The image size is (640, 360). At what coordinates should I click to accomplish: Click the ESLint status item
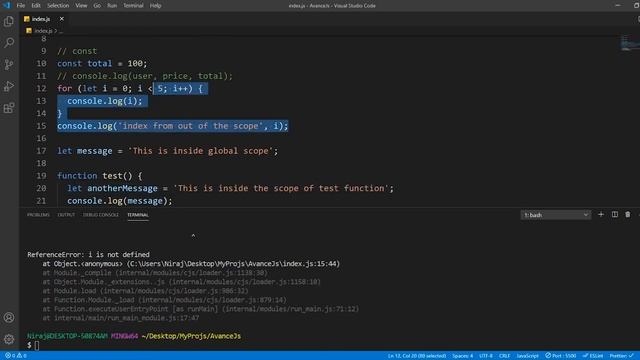(x=593, y=356)
